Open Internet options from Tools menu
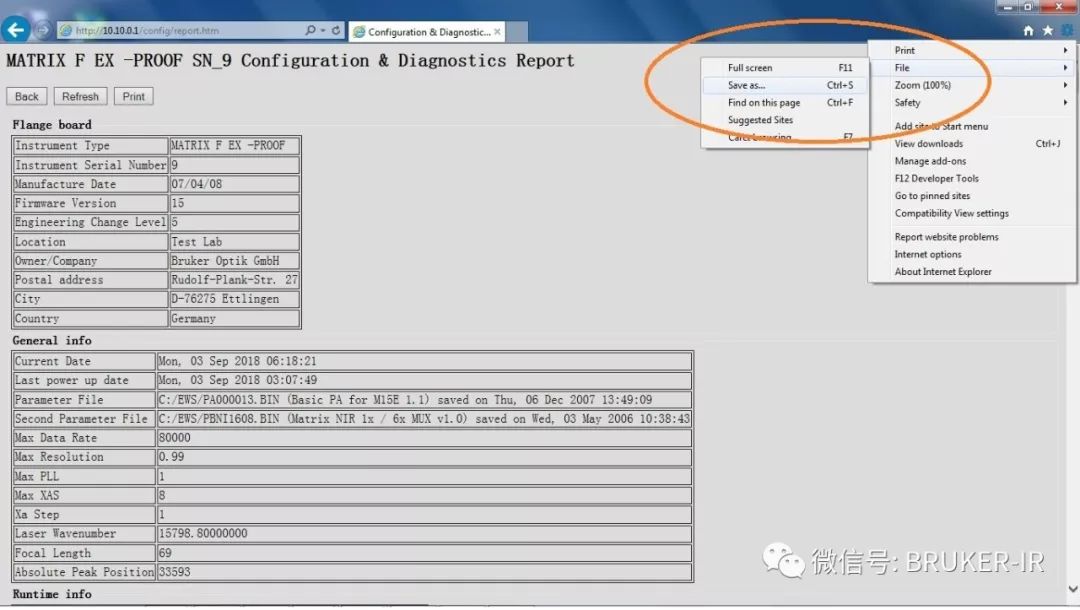The height and width of the screenshot is (610, 1080). [x=928, y=254]
